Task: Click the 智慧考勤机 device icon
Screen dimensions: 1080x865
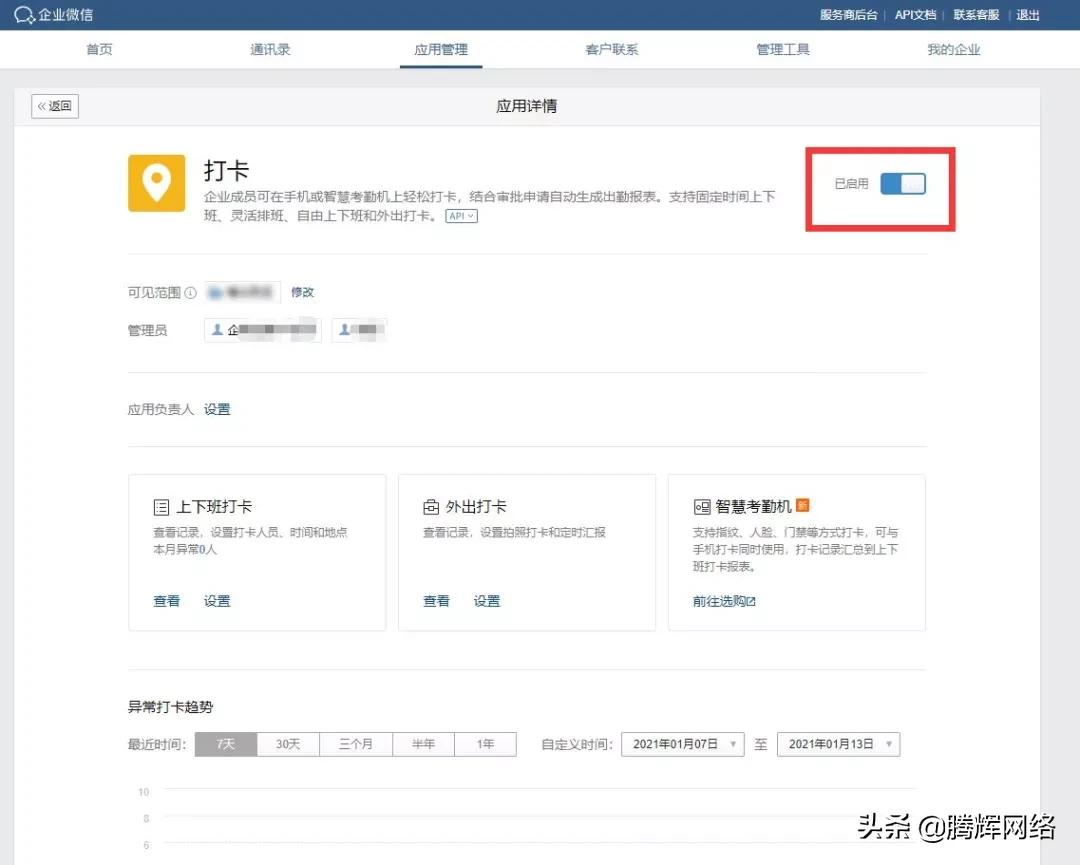Action: [702, 508]
